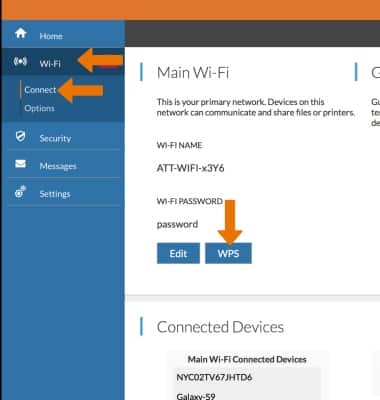Image resolution: width=380 pixels, height=400 pixels.
Task: Select the displayed Wi-Fi password value
Action: coord(177,224)
